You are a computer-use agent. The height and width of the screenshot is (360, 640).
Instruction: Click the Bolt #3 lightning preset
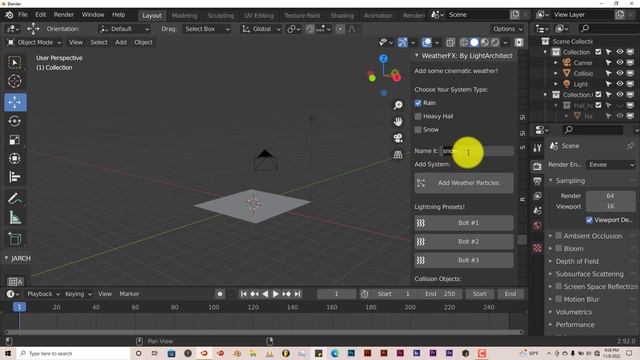[464, 260]
